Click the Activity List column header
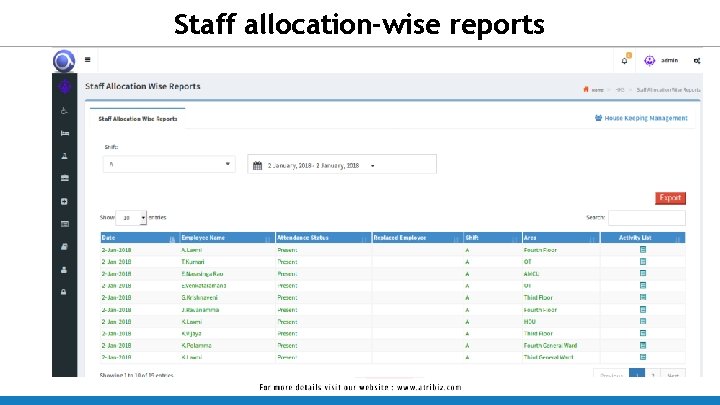 (643, 237)
